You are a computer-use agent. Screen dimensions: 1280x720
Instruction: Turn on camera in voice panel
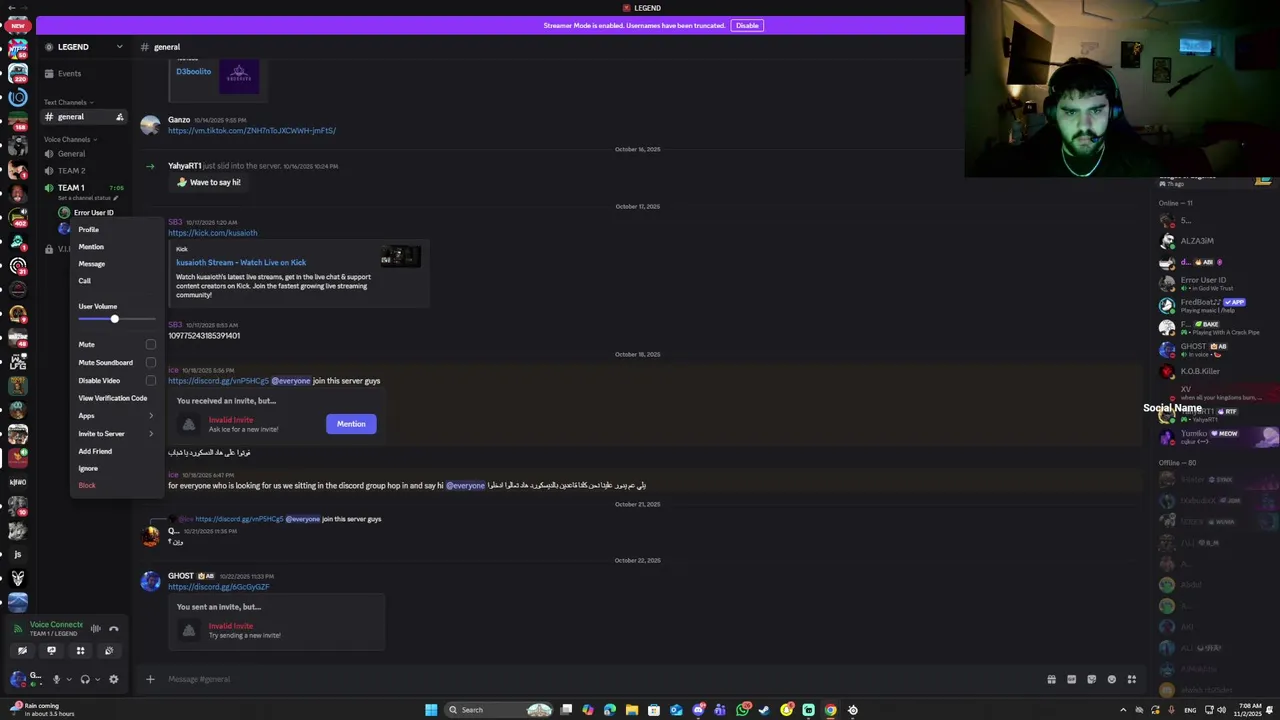point(22,651)
